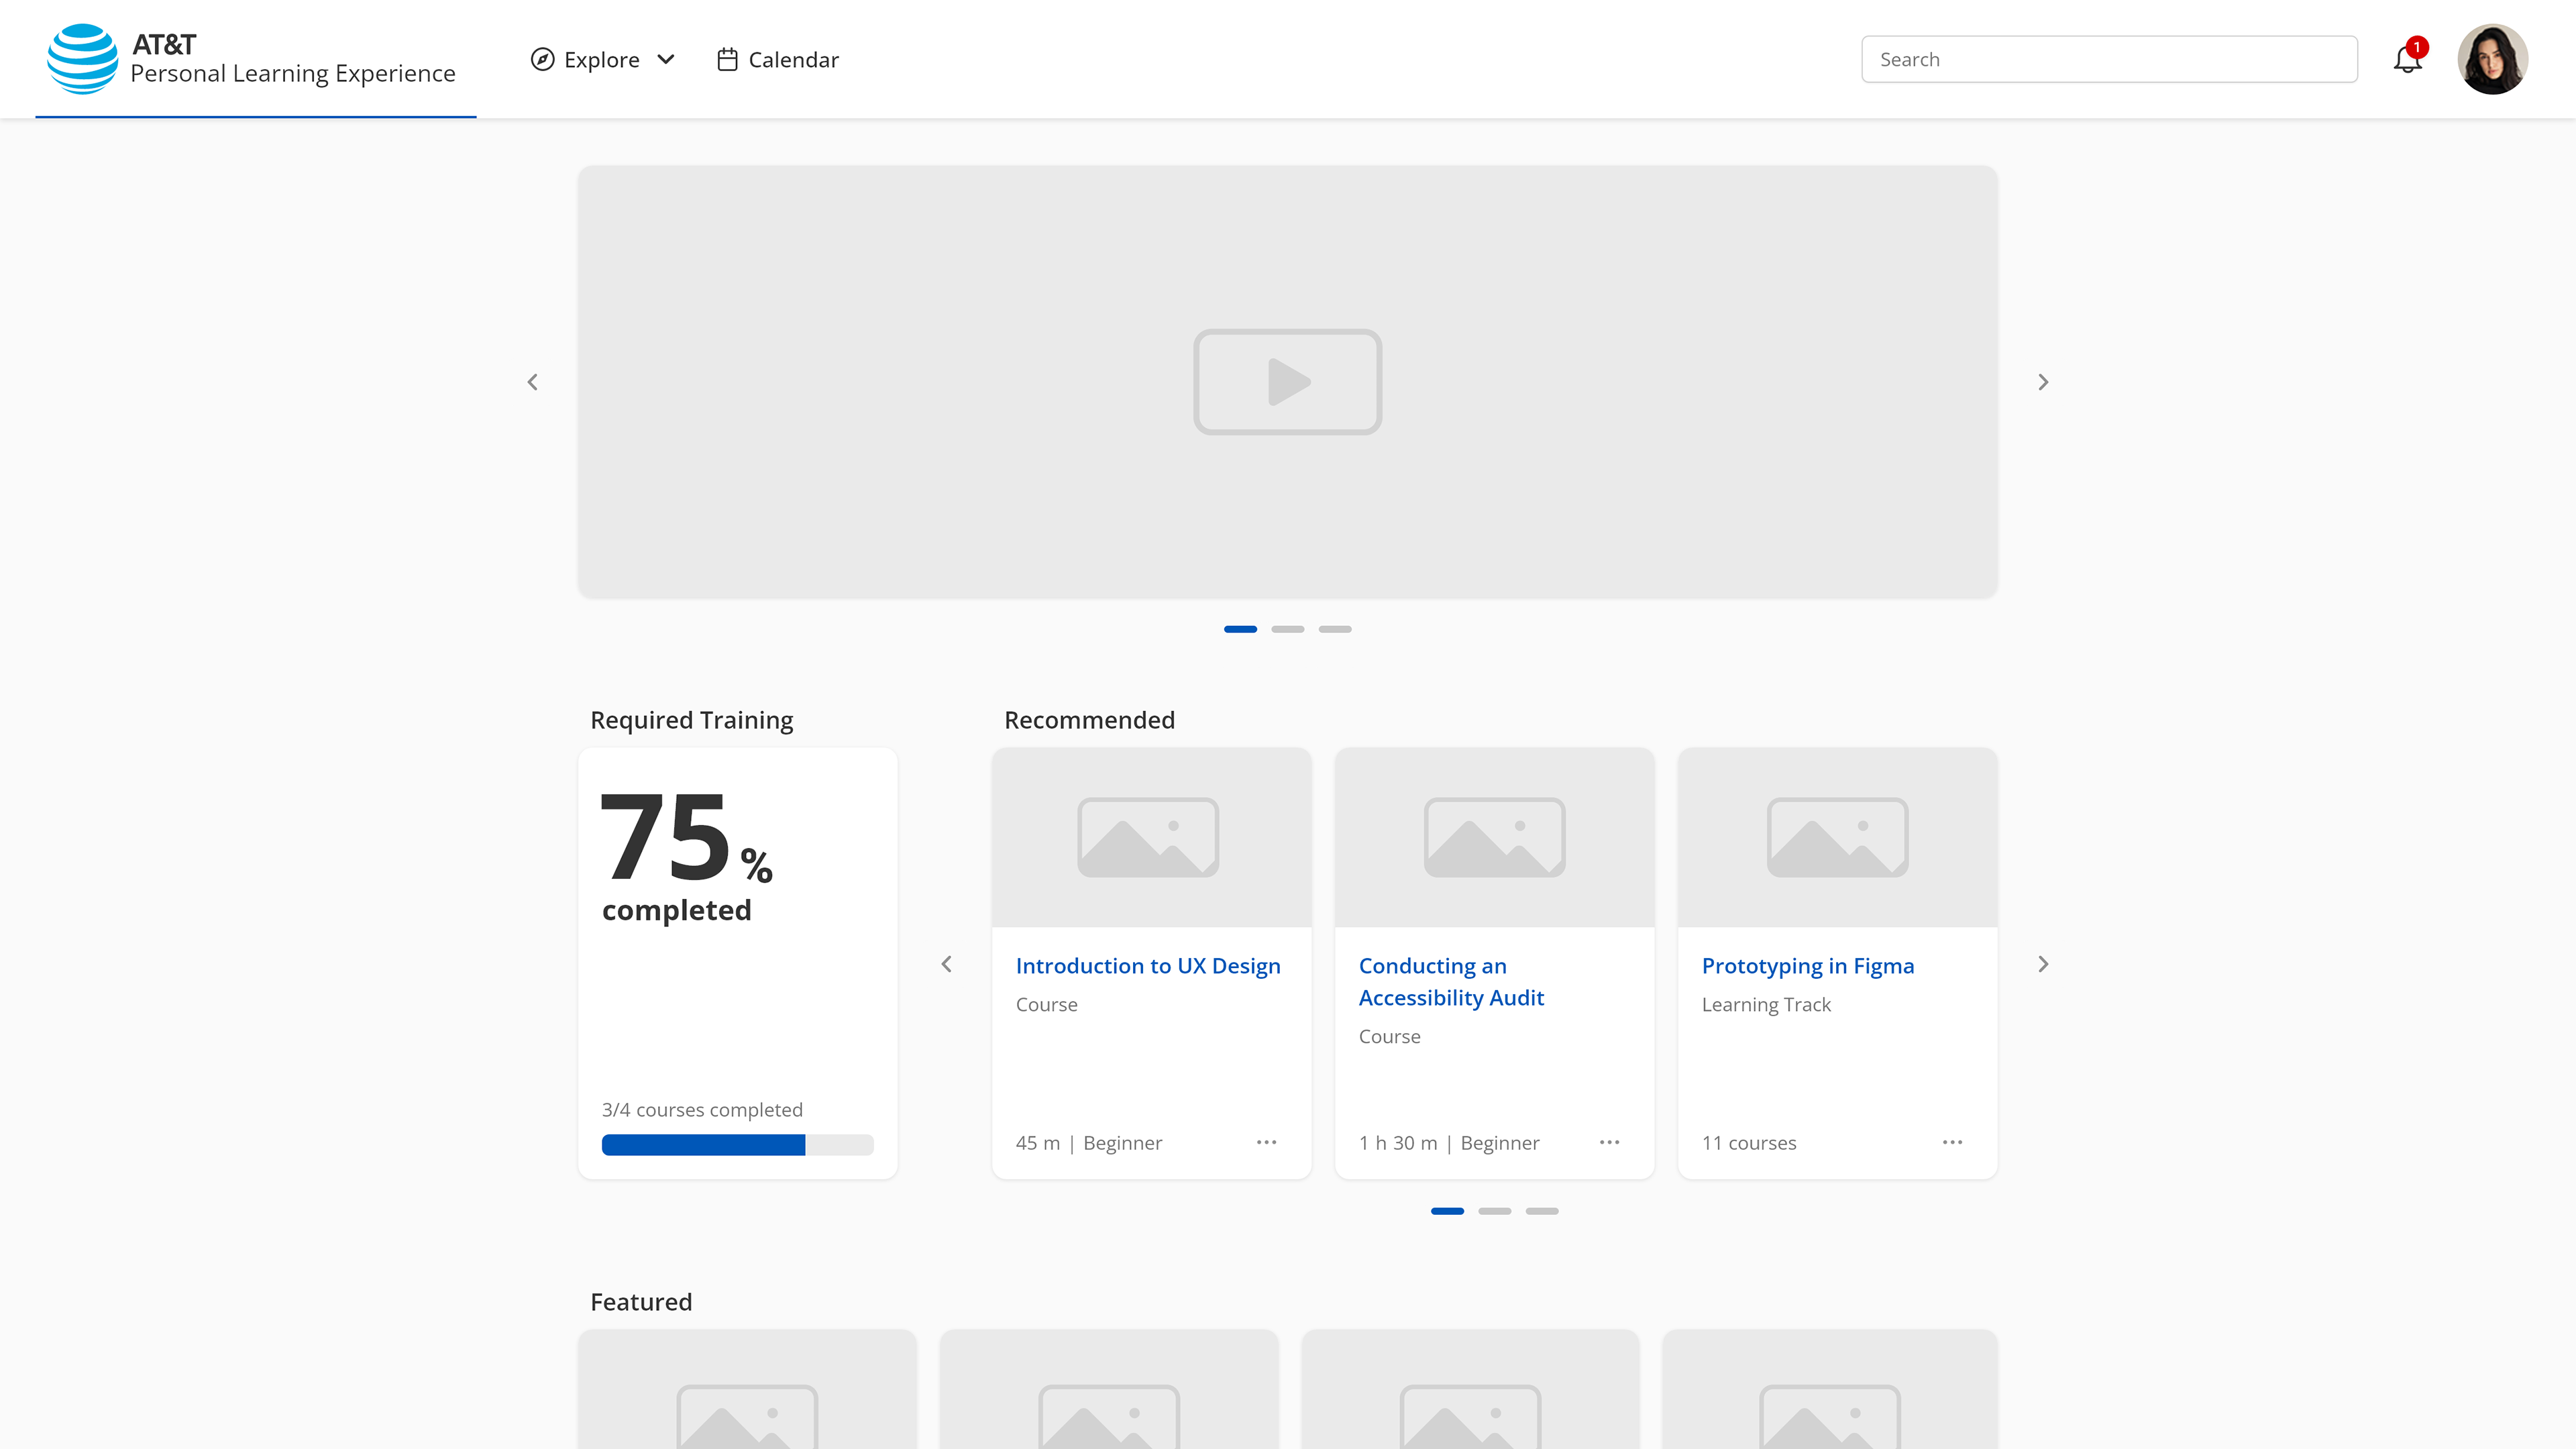The width and height of the screenshot is (2576, 1449).
Task: Go to next hero banner slide
Action: [2043, 382]
